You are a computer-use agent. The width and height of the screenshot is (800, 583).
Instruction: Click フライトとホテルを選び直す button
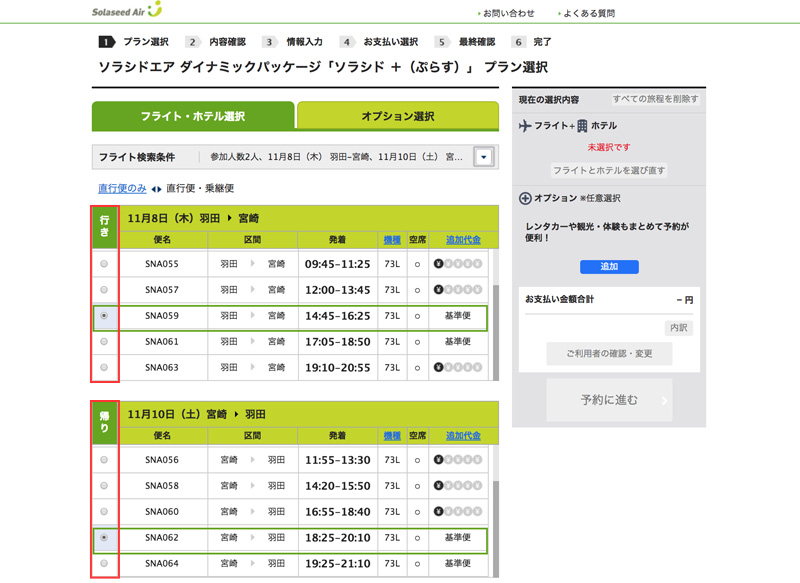pyautogui.click(x=609, y=170)
